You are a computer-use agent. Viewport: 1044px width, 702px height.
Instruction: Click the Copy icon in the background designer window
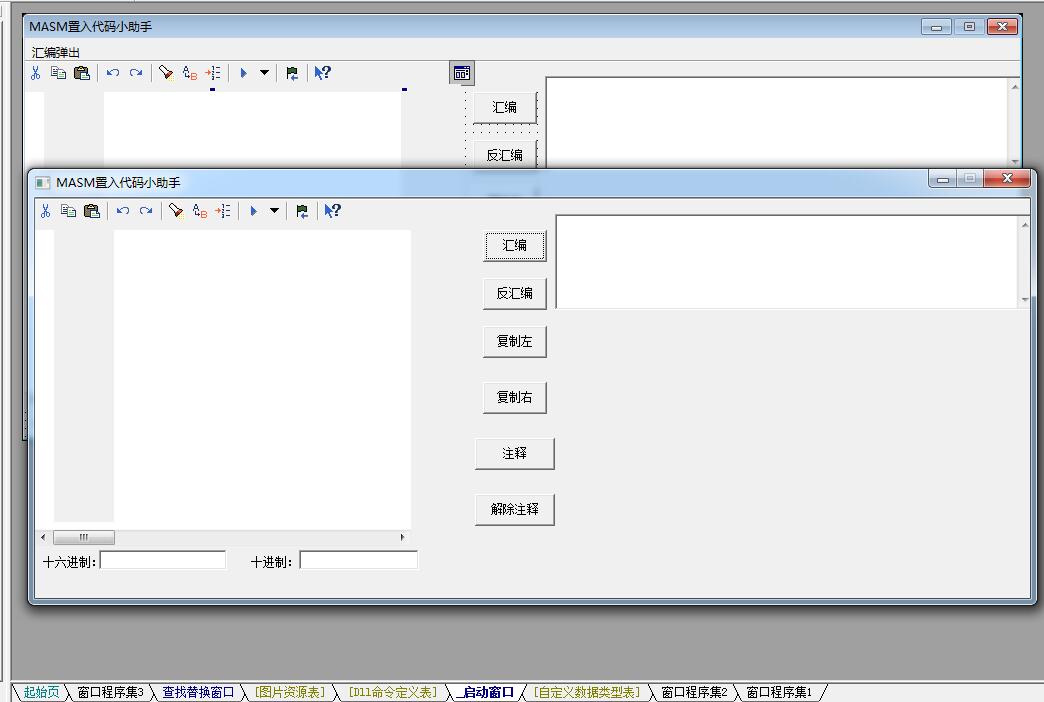pos(58,73)
